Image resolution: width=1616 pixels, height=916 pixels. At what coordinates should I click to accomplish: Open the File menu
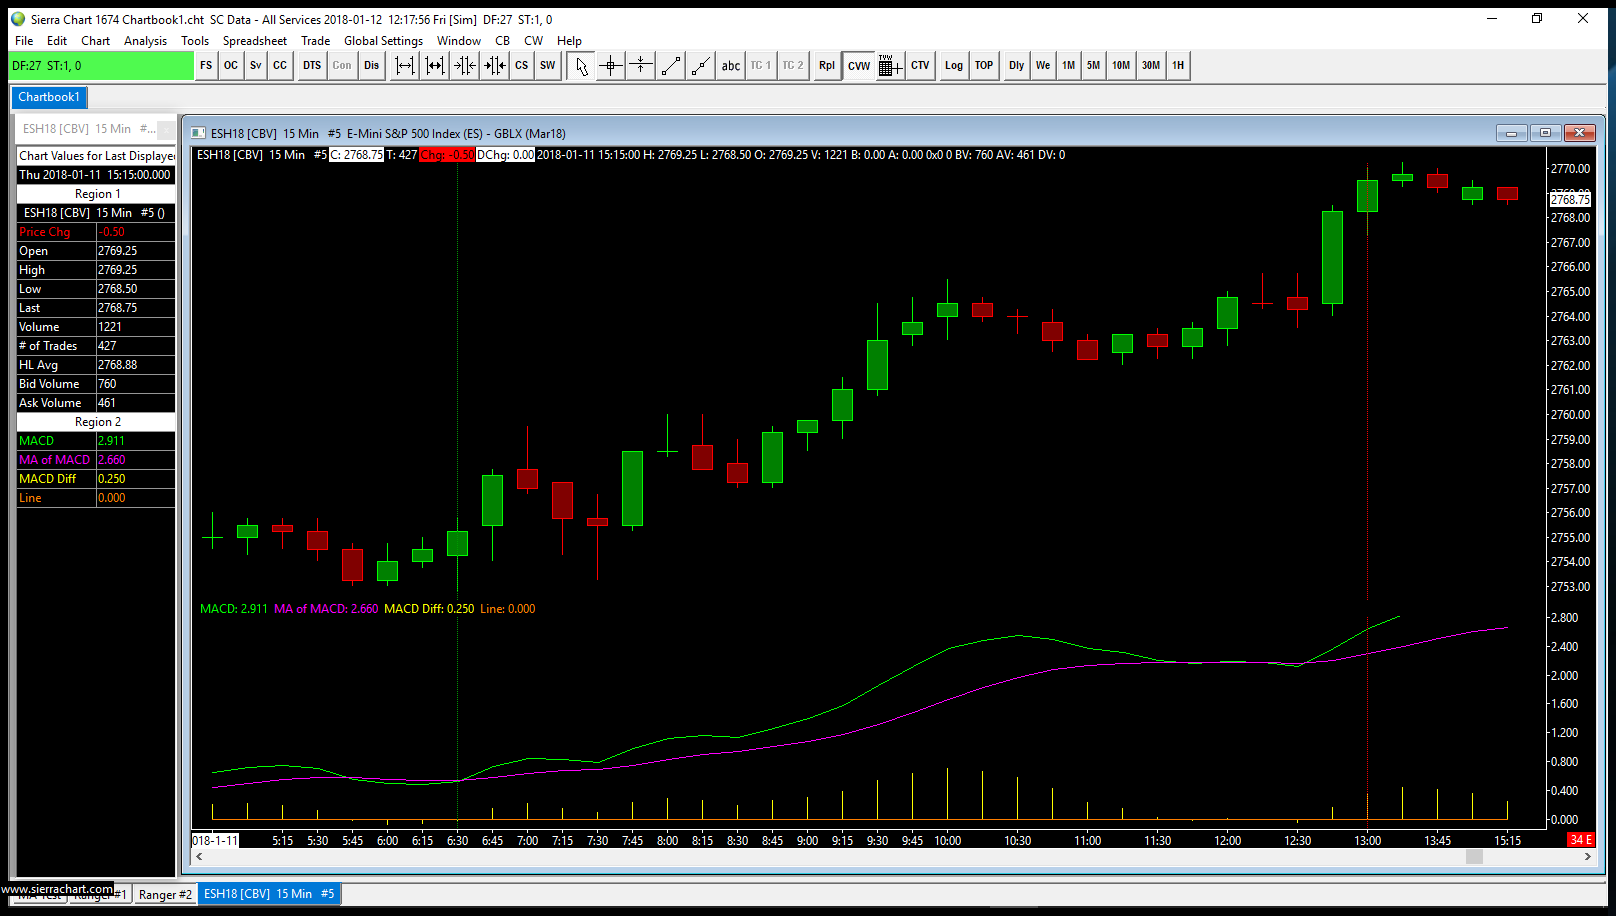[24, 41]
